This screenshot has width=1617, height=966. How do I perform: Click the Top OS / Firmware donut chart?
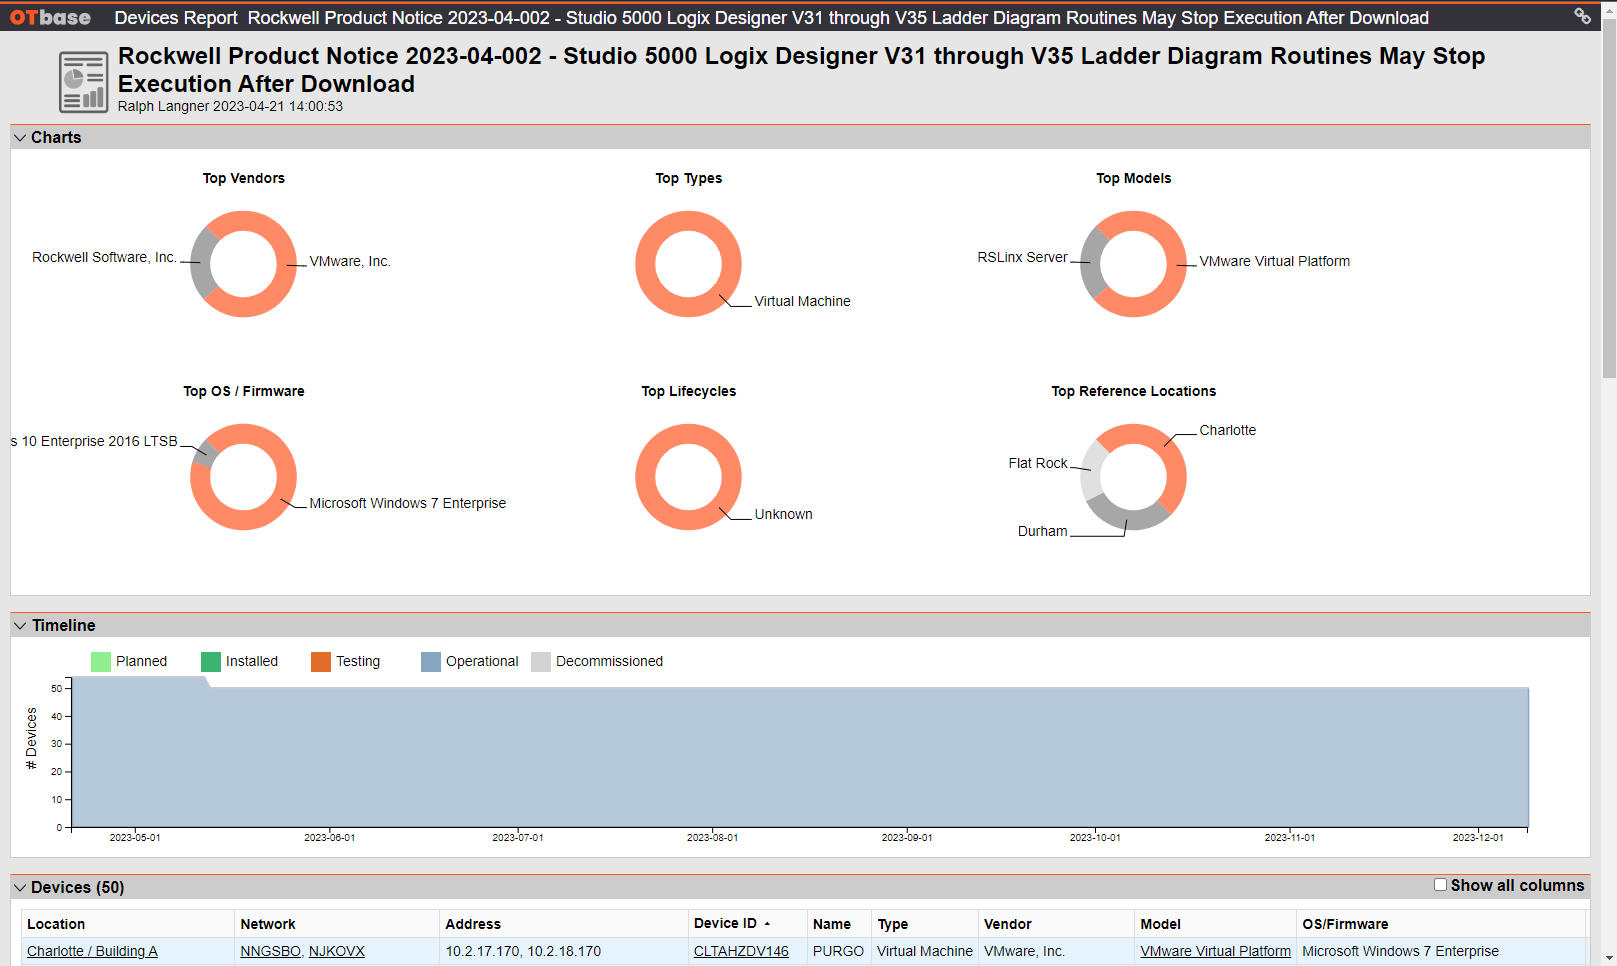(x=244, y=477)
